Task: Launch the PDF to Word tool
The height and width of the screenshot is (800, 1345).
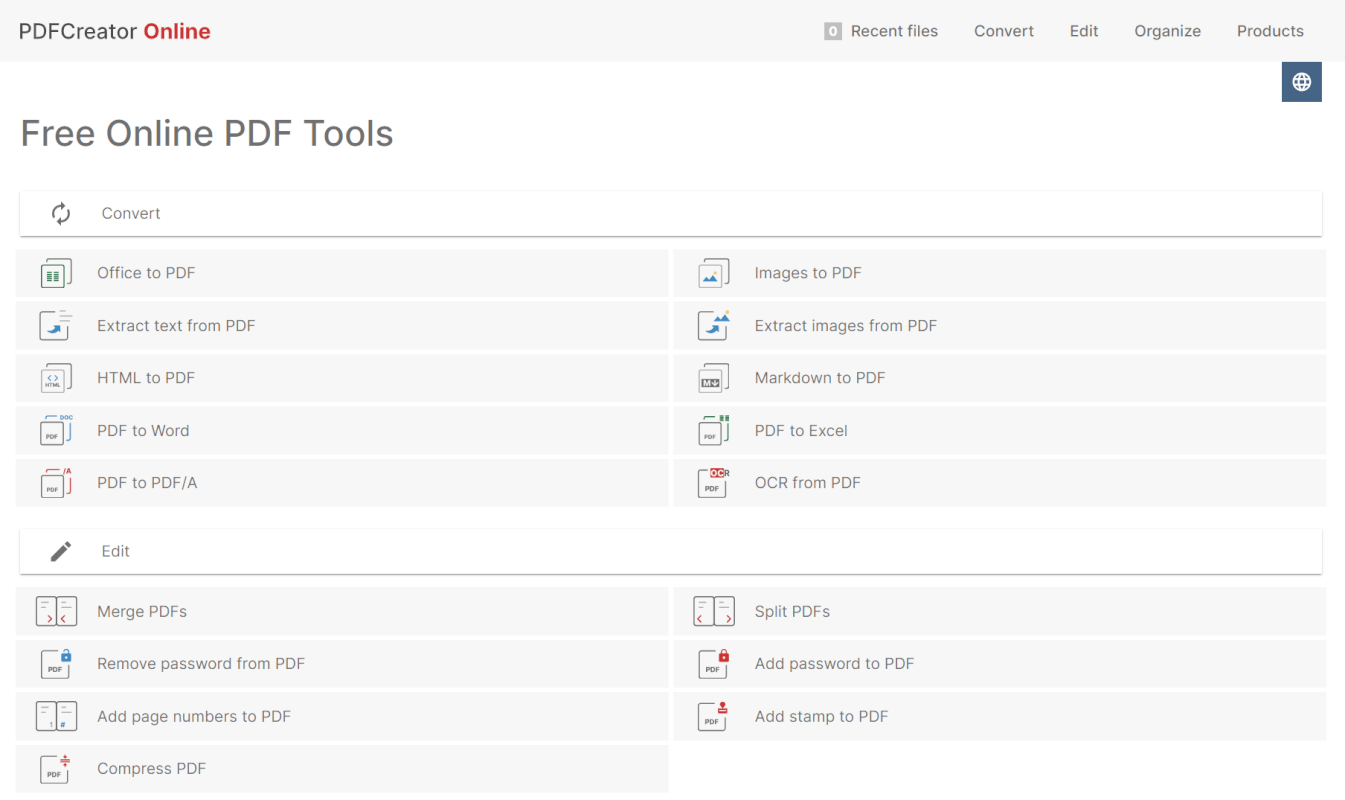Action: pyautogui.click(x=342, y=430)
